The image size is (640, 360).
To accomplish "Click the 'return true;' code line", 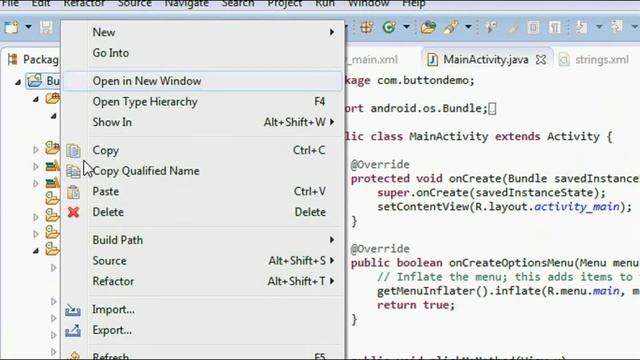I will point(416,305).
